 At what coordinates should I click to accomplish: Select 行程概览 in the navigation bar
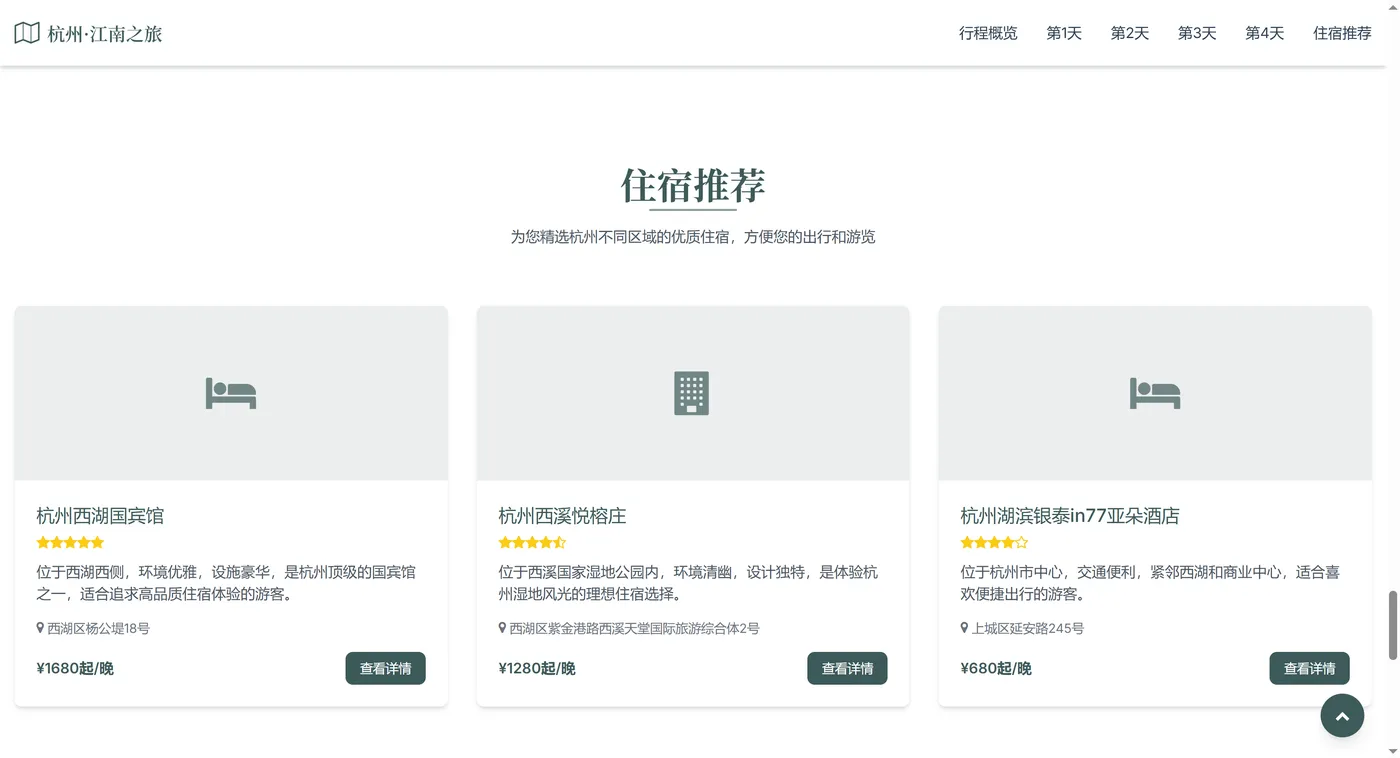988,33
